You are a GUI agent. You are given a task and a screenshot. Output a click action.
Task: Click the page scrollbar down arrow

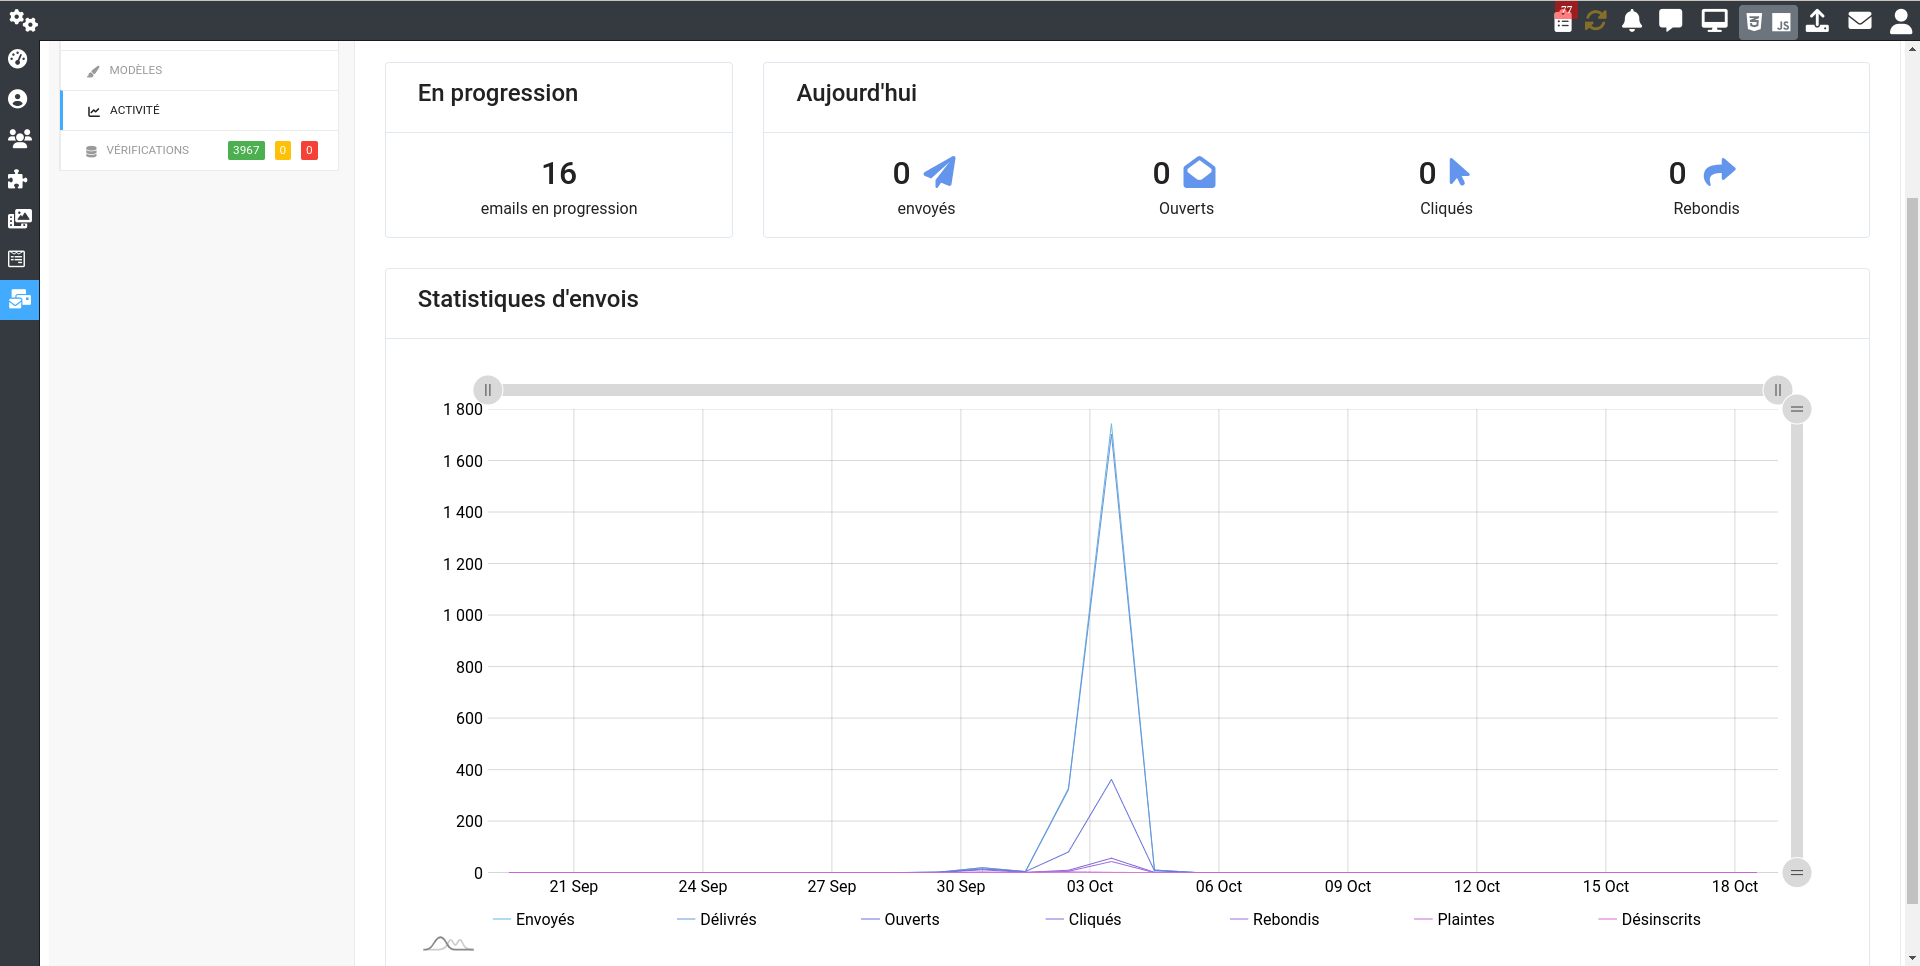coord(1912,959)
